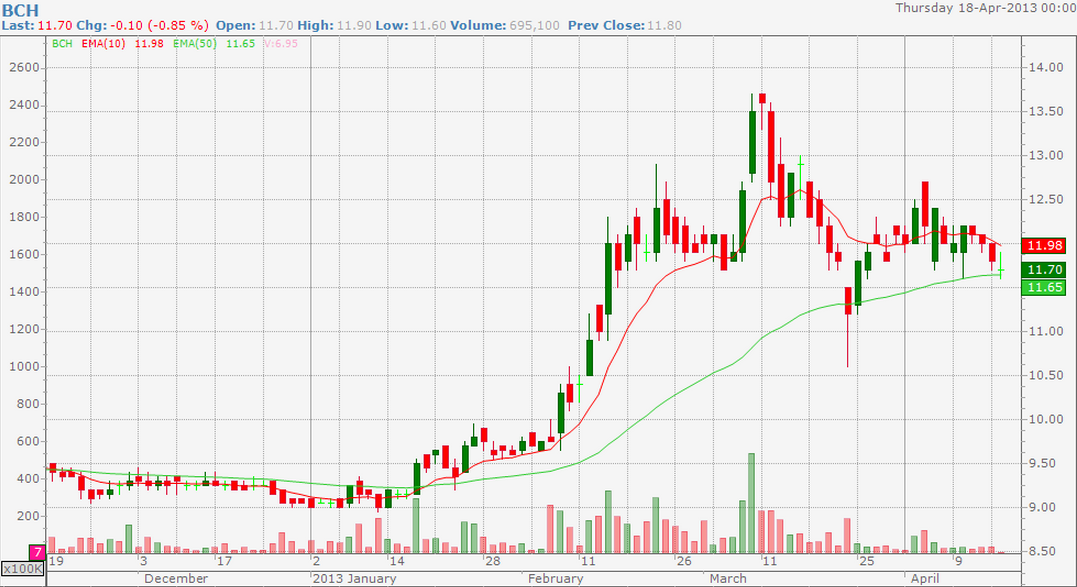
Task: Click the 26 date tick label
Action: click(683, 561)
